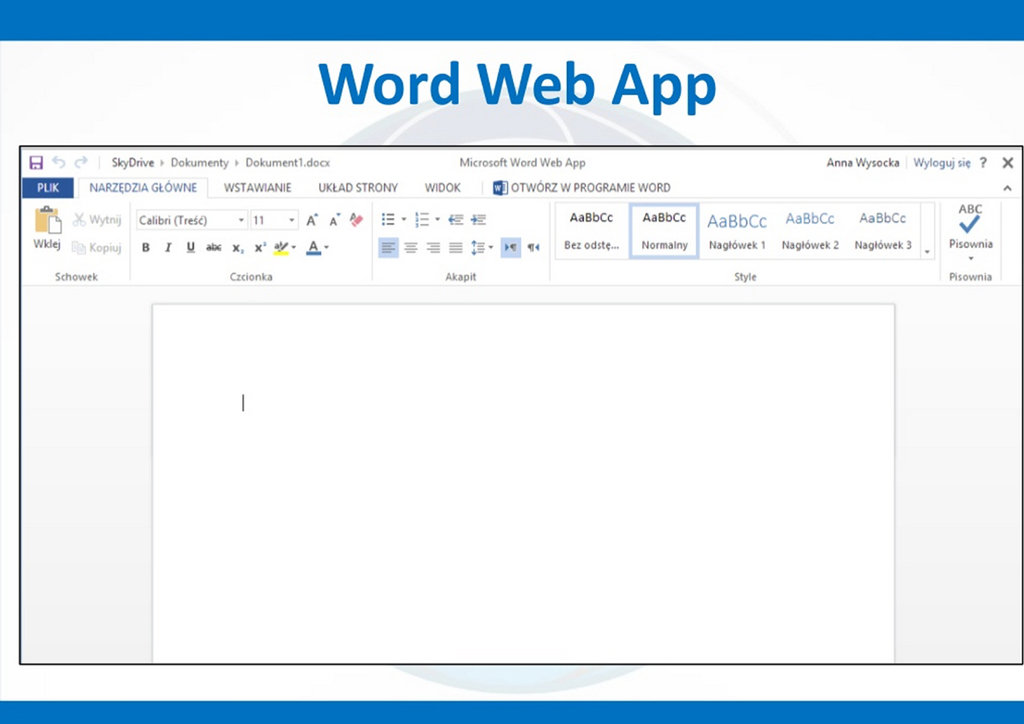Open Dokumenty breadcrumb folder

click(x=199, y=163)
